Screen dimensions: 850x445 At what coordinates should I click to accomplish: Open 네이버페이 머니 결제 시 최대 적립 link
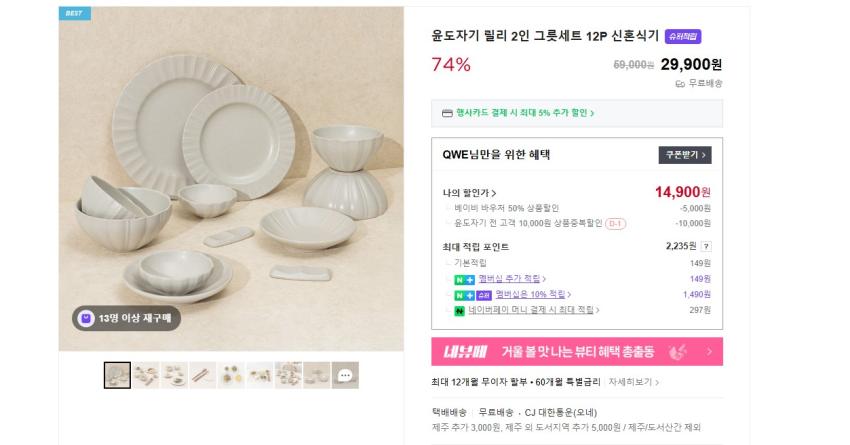(533, 311)
